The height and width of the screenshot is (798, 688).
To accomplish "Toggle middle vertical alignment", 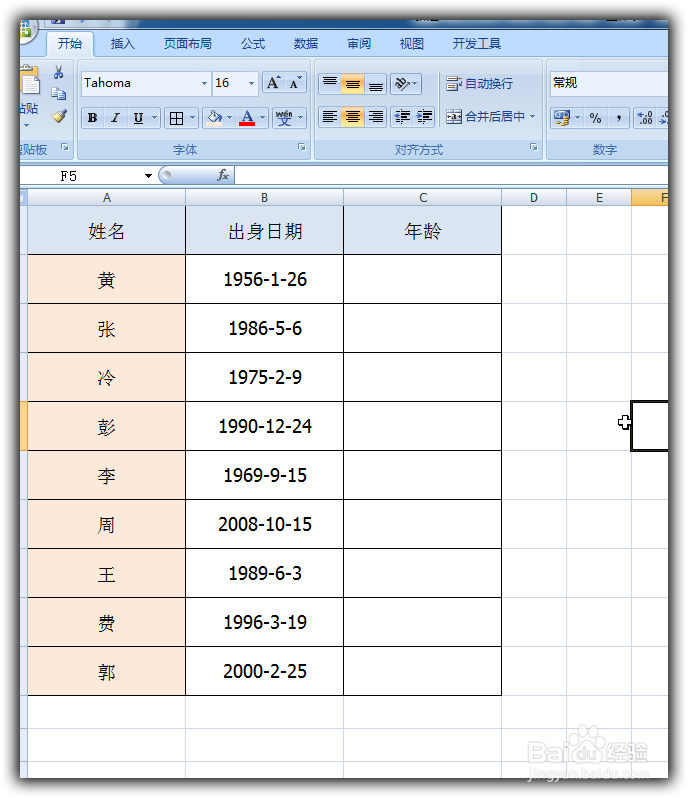I will 353,83.
